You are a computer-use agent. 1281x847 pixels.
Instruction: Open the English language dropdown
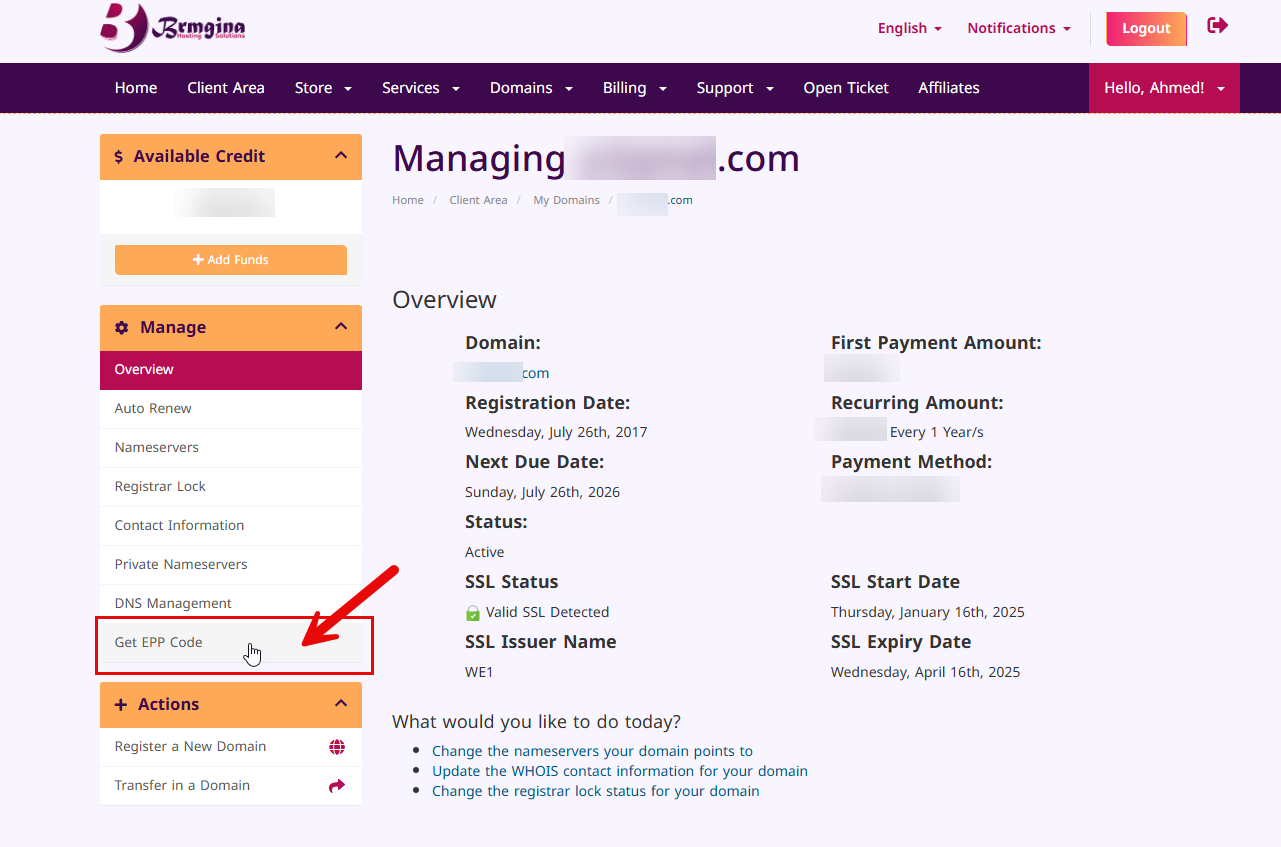coord(910,28)
